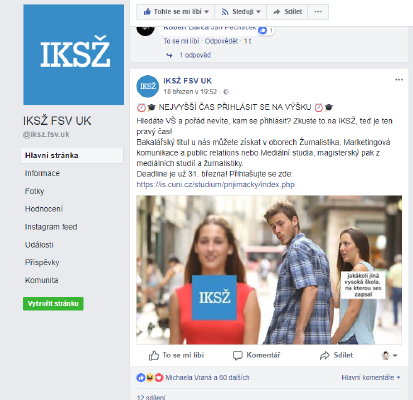Click the thumbs-up To se mi líbí icon

pyautogui.click(x=154, y=356)
